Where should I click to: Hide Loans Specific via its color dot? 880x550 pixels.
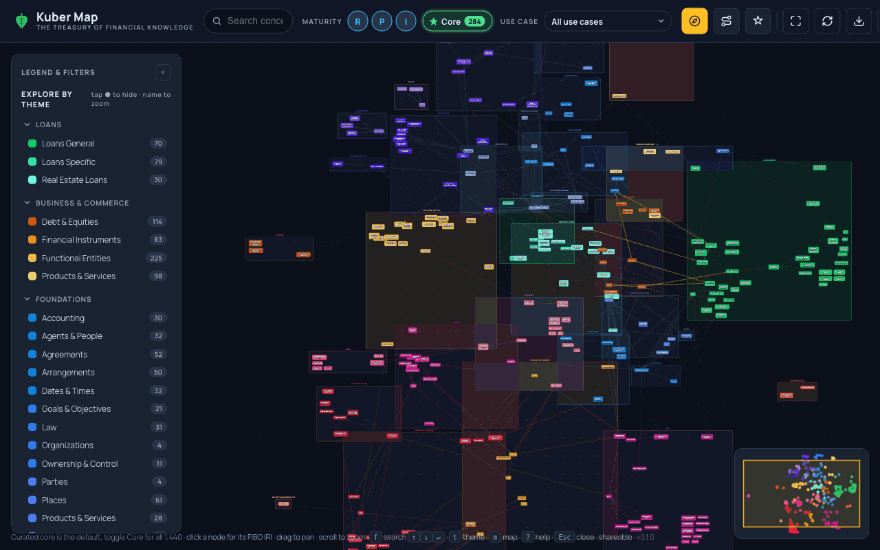pos(32,162)
